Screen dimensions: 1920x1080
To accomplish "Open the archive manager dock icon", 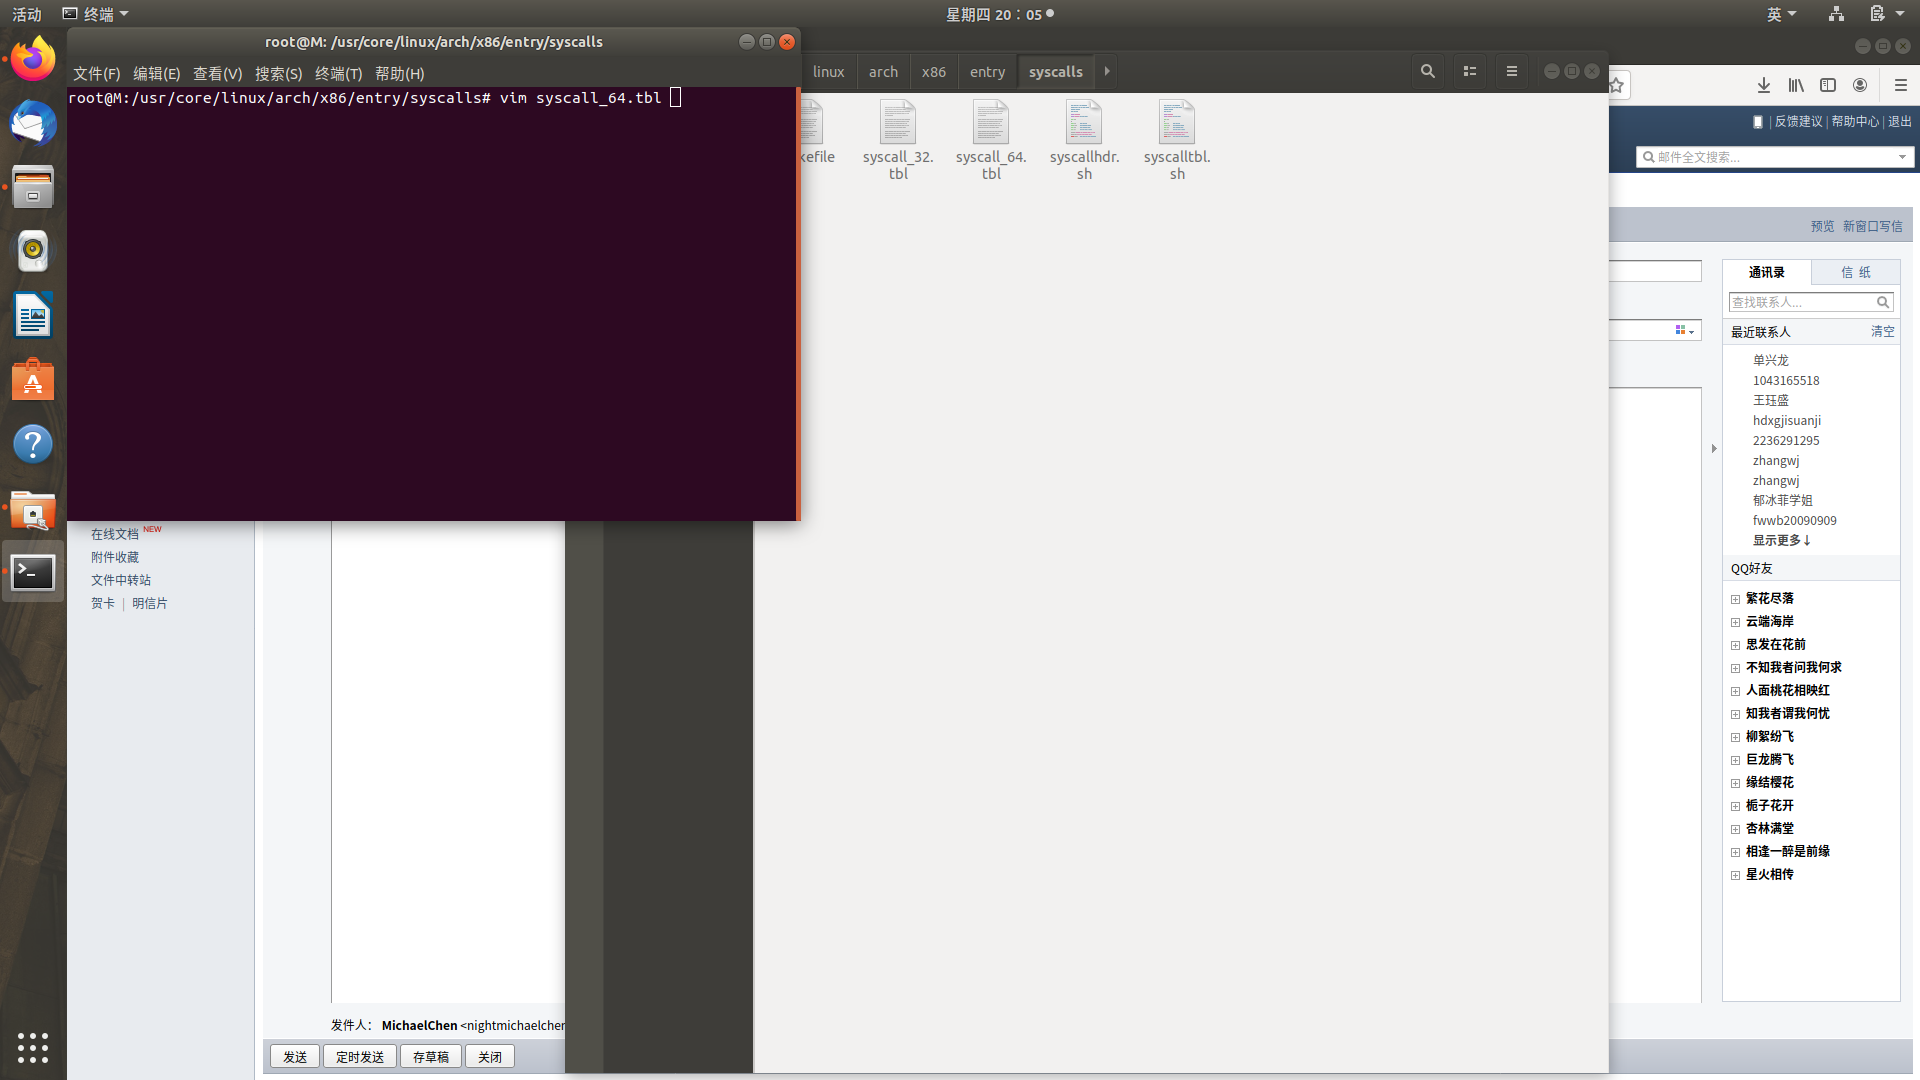I will 33,510.
